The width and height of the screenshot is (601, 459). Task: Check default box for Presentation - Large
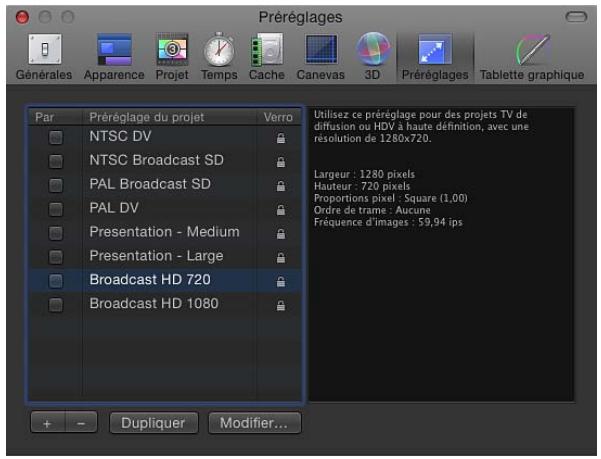56,257
